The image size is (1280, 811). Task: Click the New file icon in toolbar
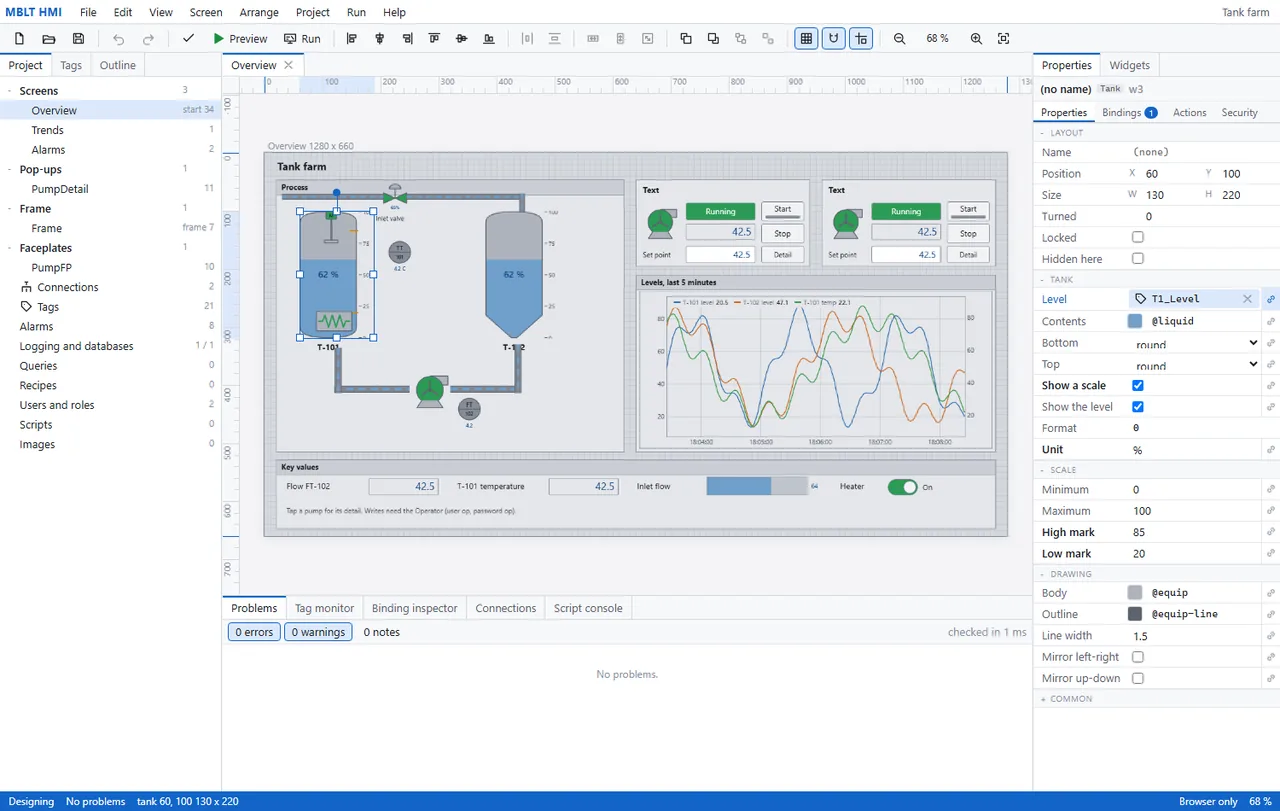point(19,39)
